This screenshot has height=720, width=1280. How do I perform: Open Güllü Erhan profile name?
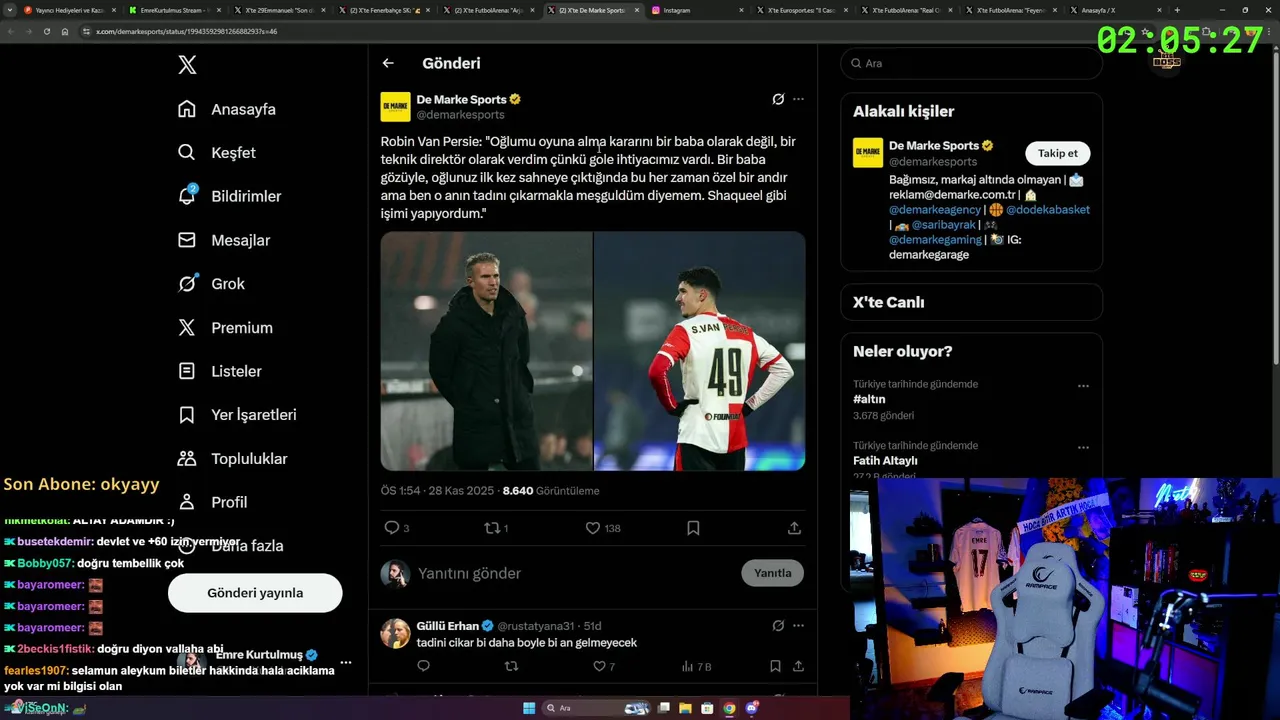[447, 626]
